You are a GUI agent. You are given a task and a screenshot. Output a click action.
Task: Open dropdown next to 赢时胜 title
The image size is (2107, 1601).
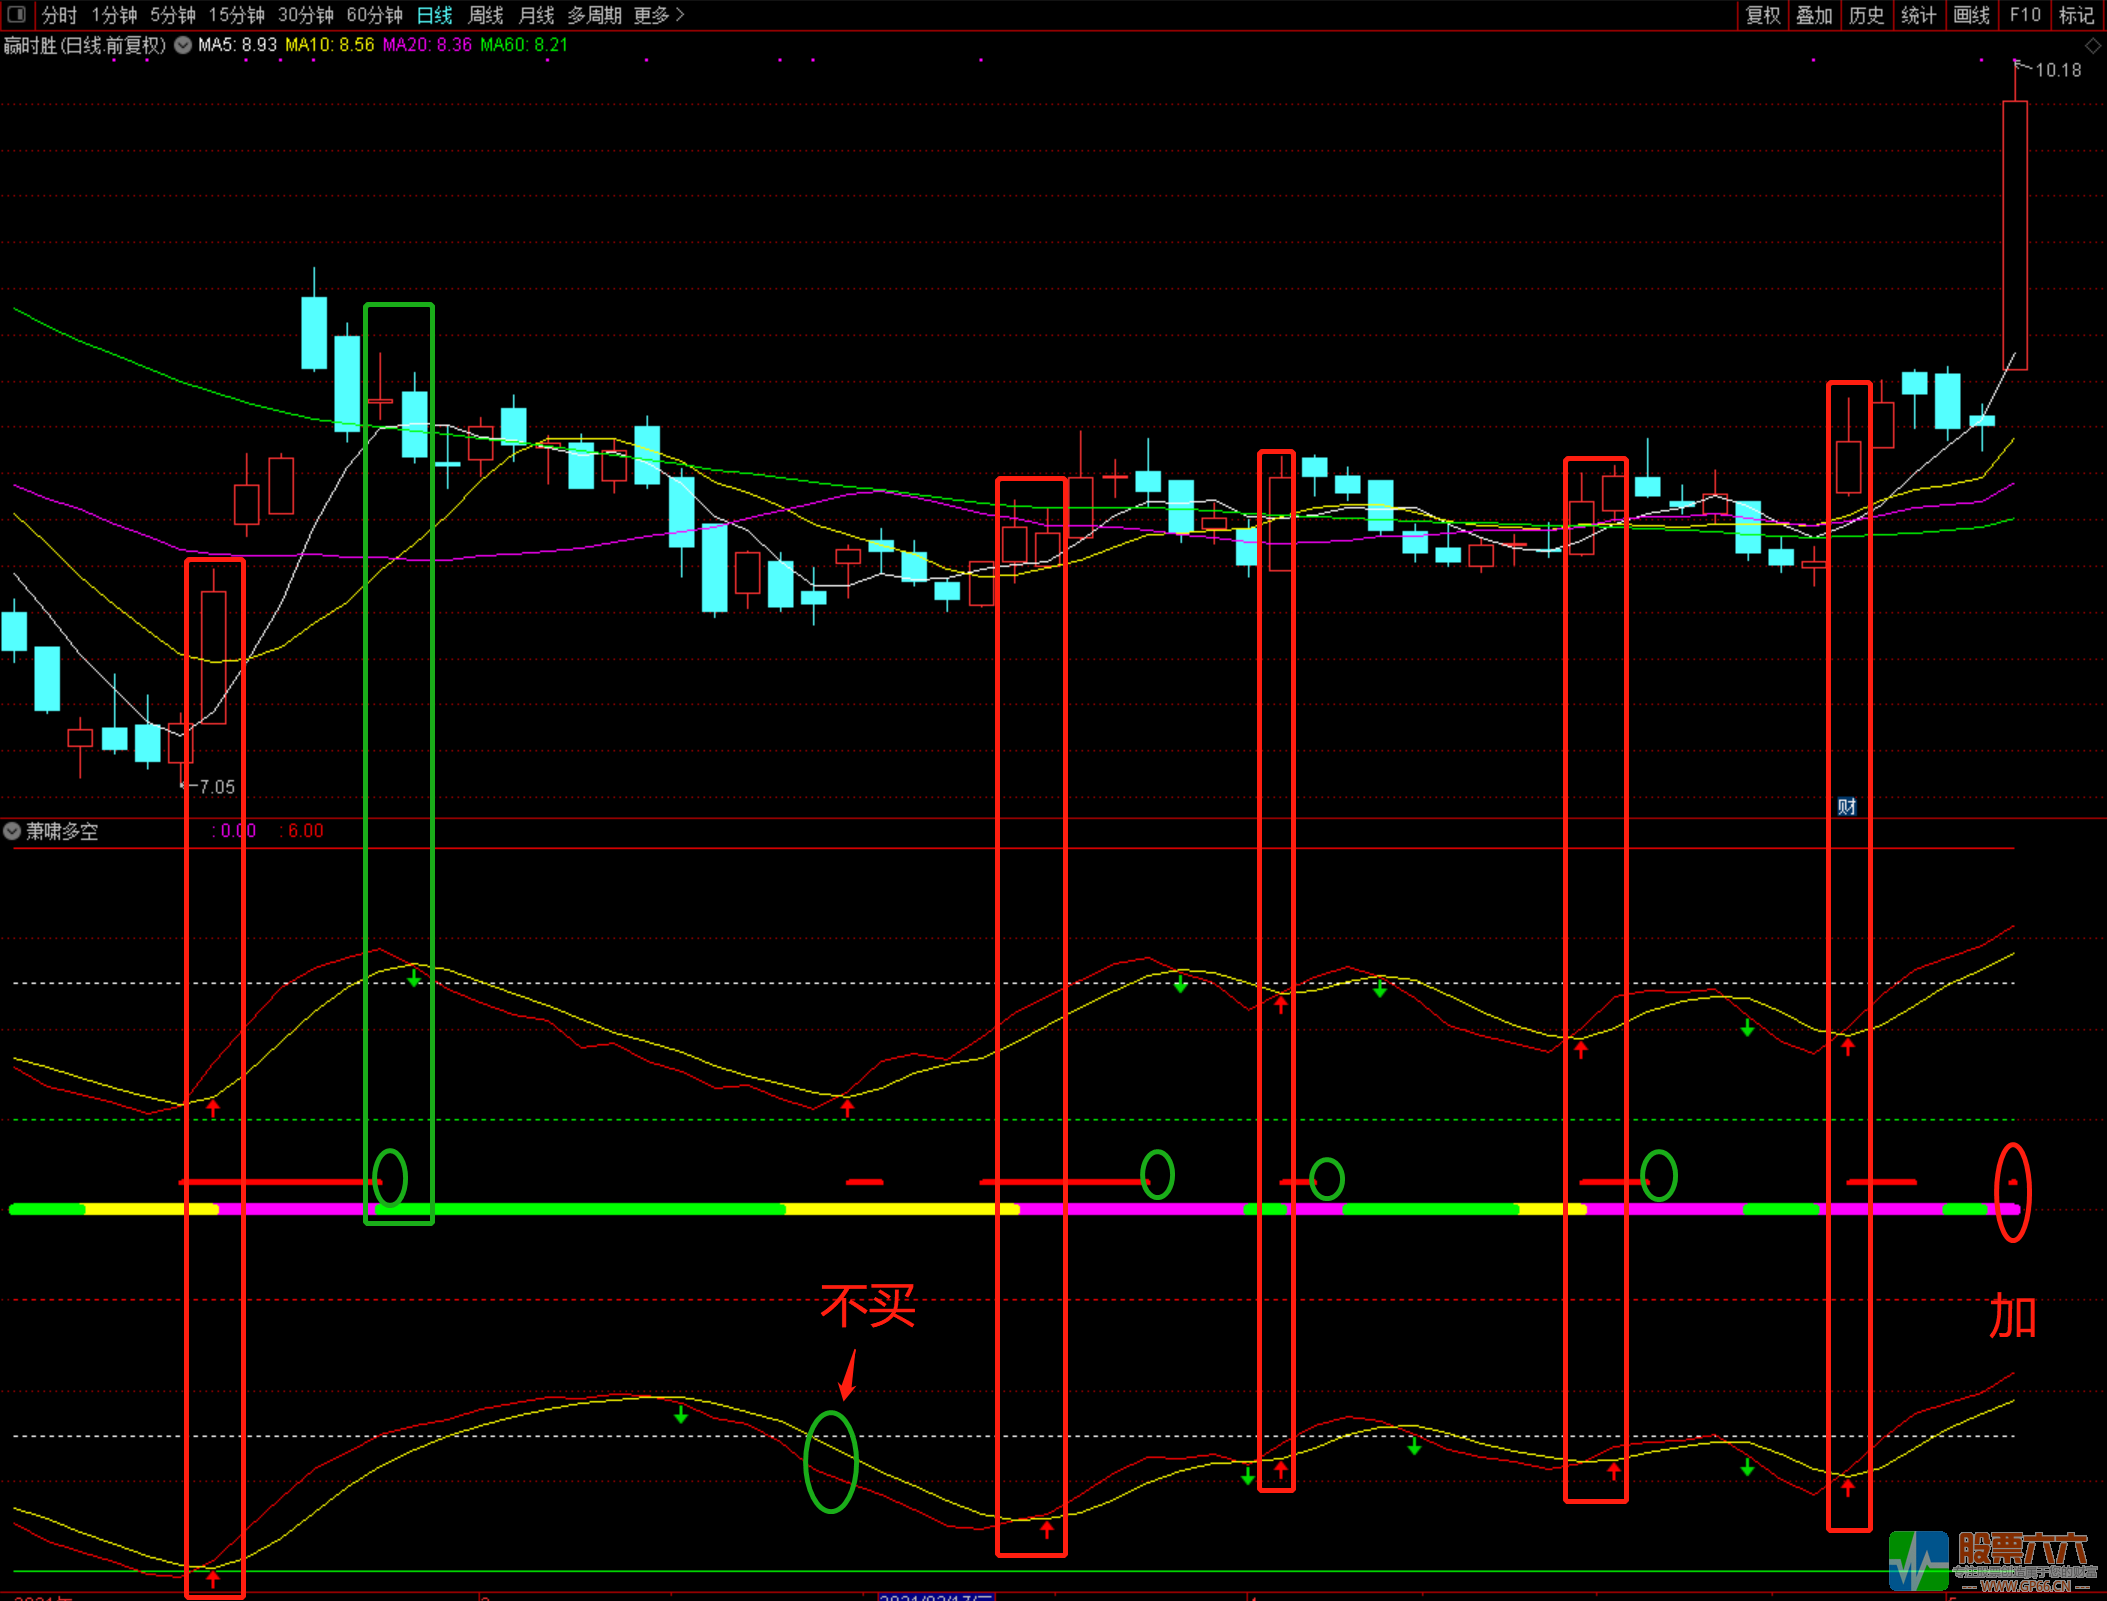(x=183, y=45)
